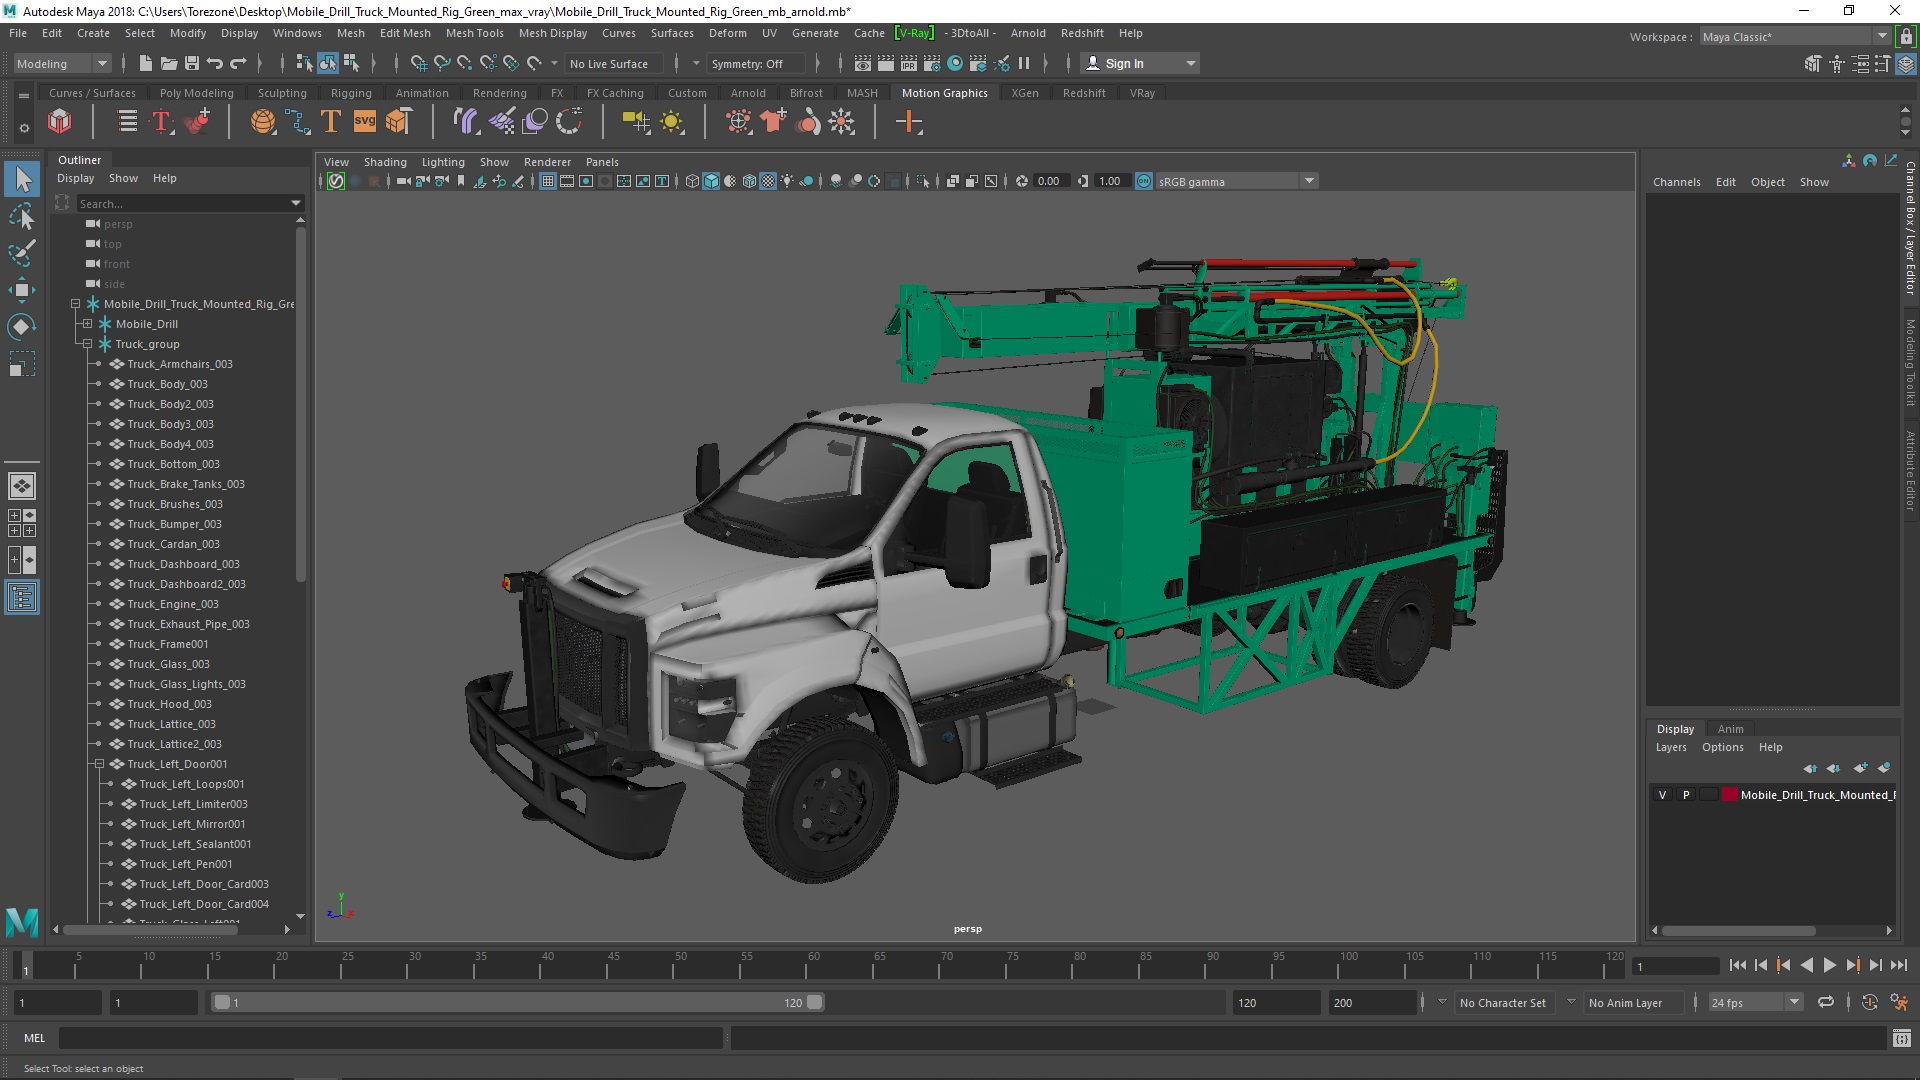Click the Save Scene icon

(x=191, y=63)
